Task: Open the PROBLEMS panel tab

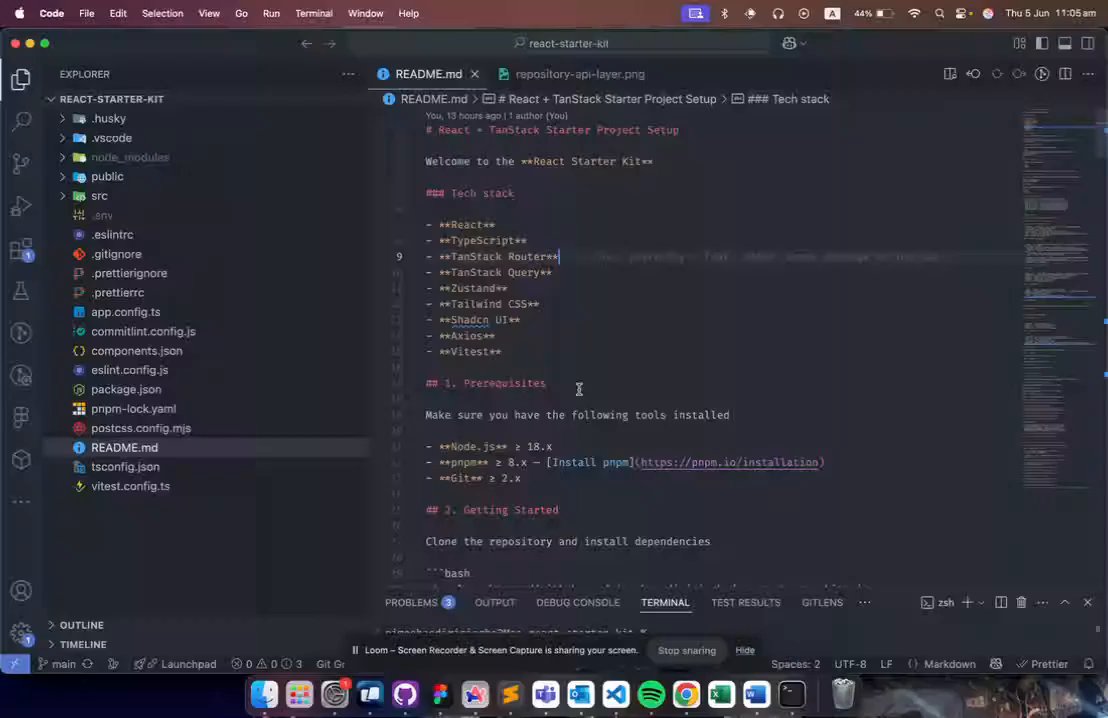Action: click(420, 602)
